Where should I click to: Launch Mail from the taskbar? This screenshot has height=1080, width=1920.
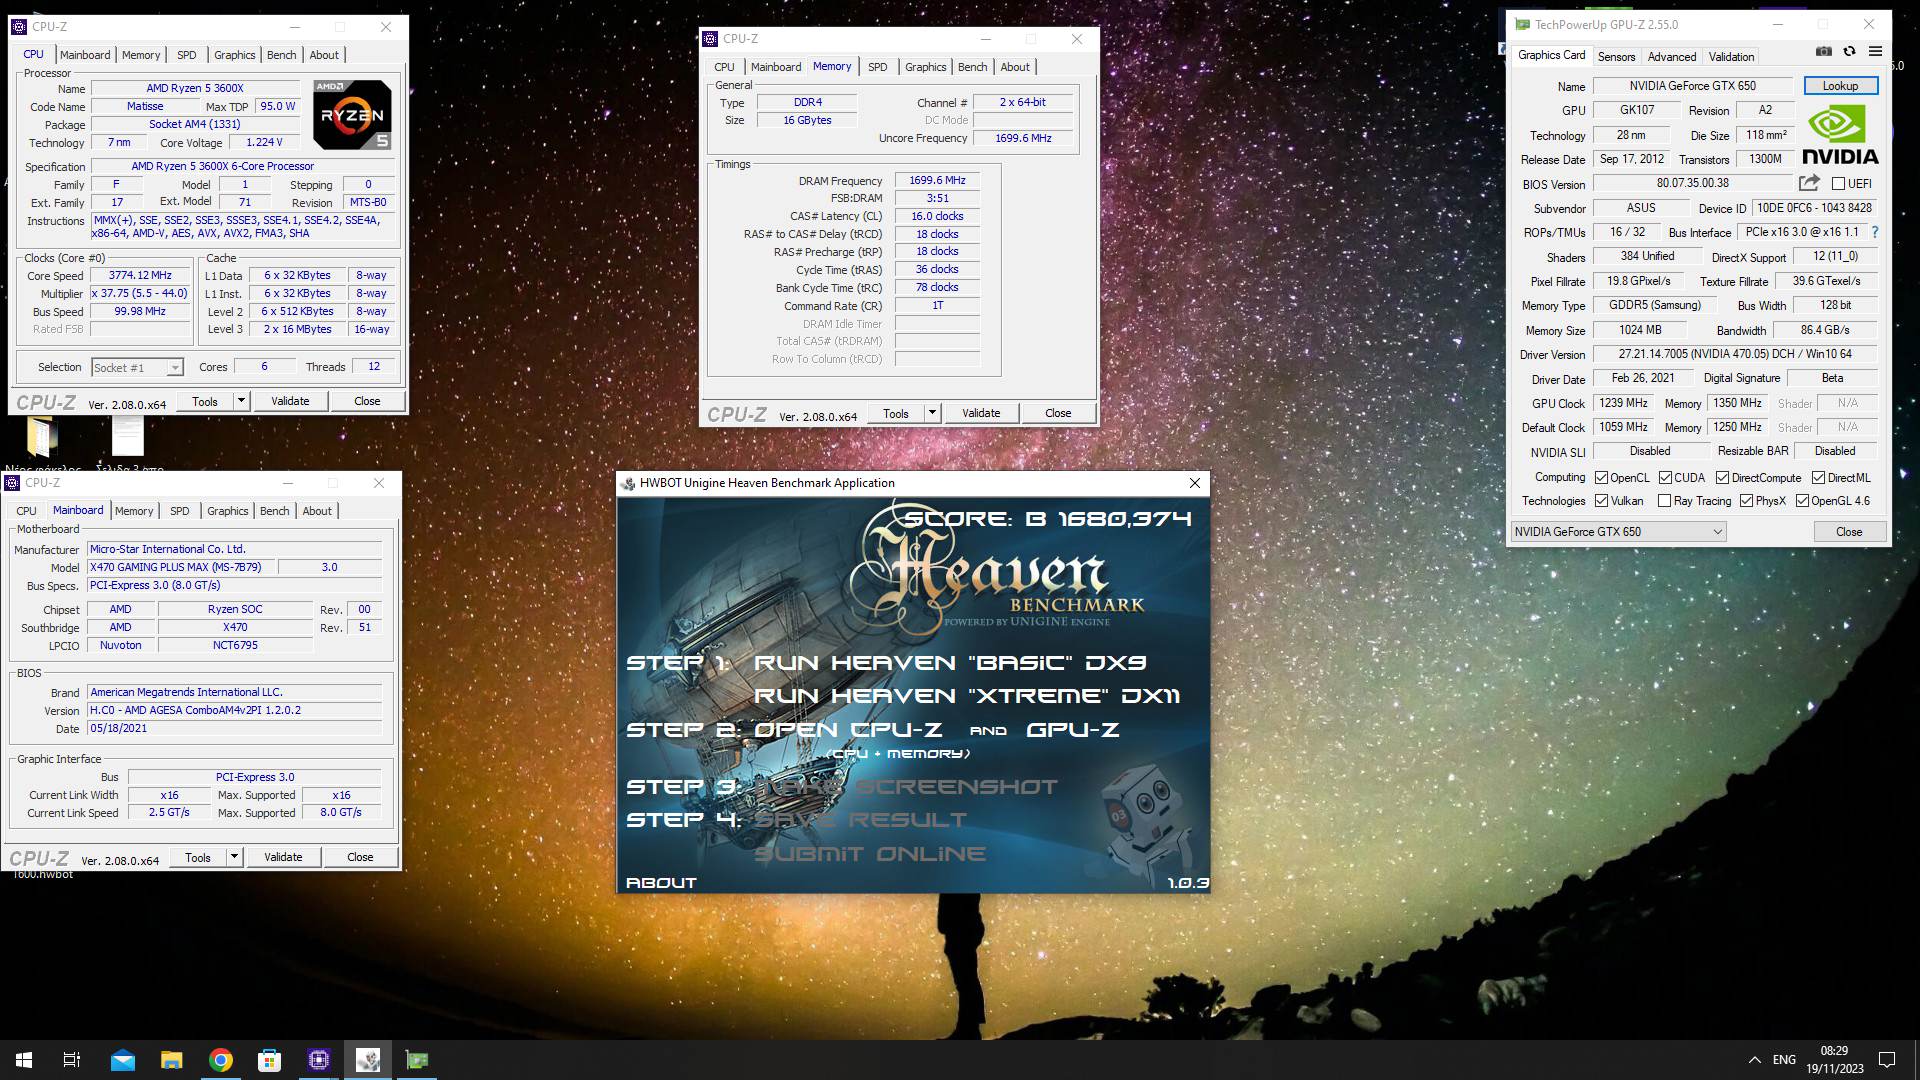tap(122, 1060)
